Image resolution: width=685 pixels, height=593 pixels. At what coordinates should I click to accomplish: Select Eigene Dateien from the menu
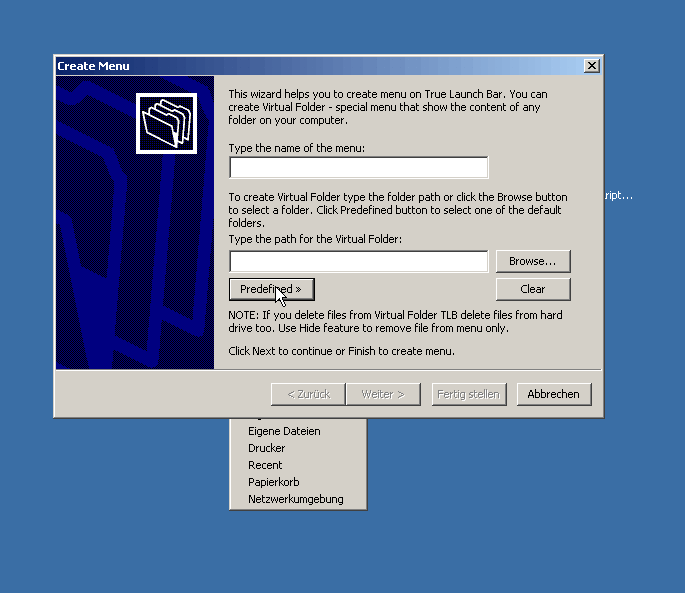(x=284, y=431)
